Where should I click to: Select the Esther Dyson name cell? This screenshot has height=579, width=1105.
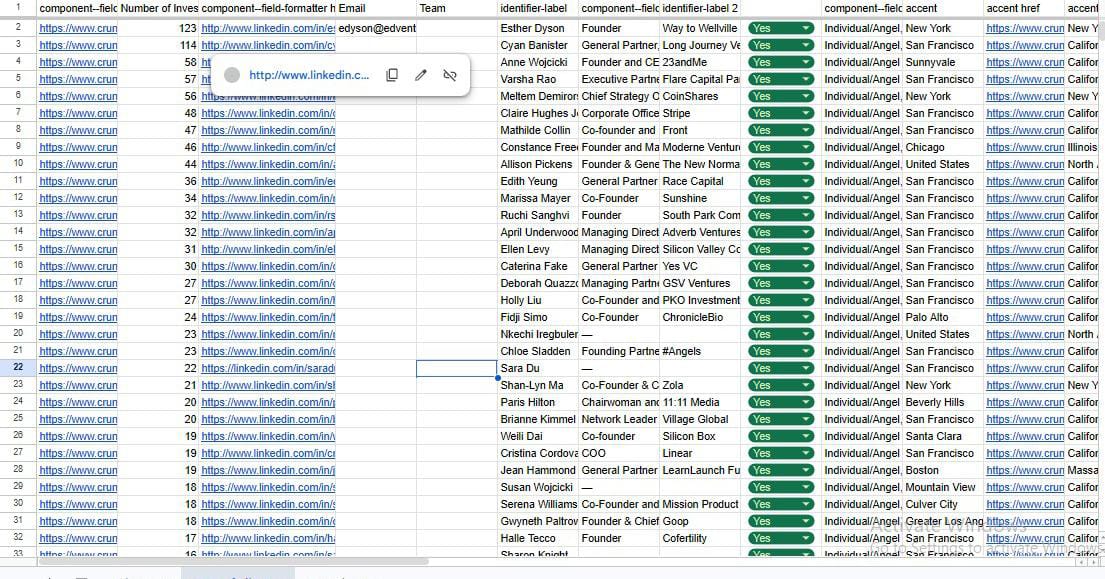538,28
